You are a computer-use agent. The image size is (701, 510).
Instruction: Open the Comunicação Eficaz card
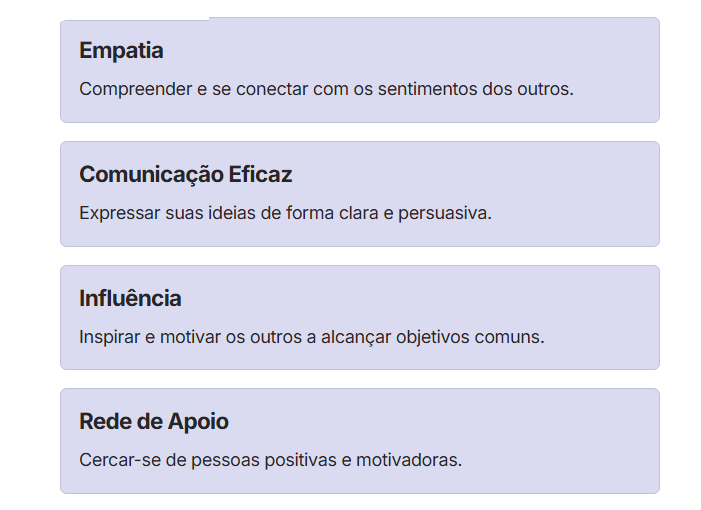(x=360, y=194)
